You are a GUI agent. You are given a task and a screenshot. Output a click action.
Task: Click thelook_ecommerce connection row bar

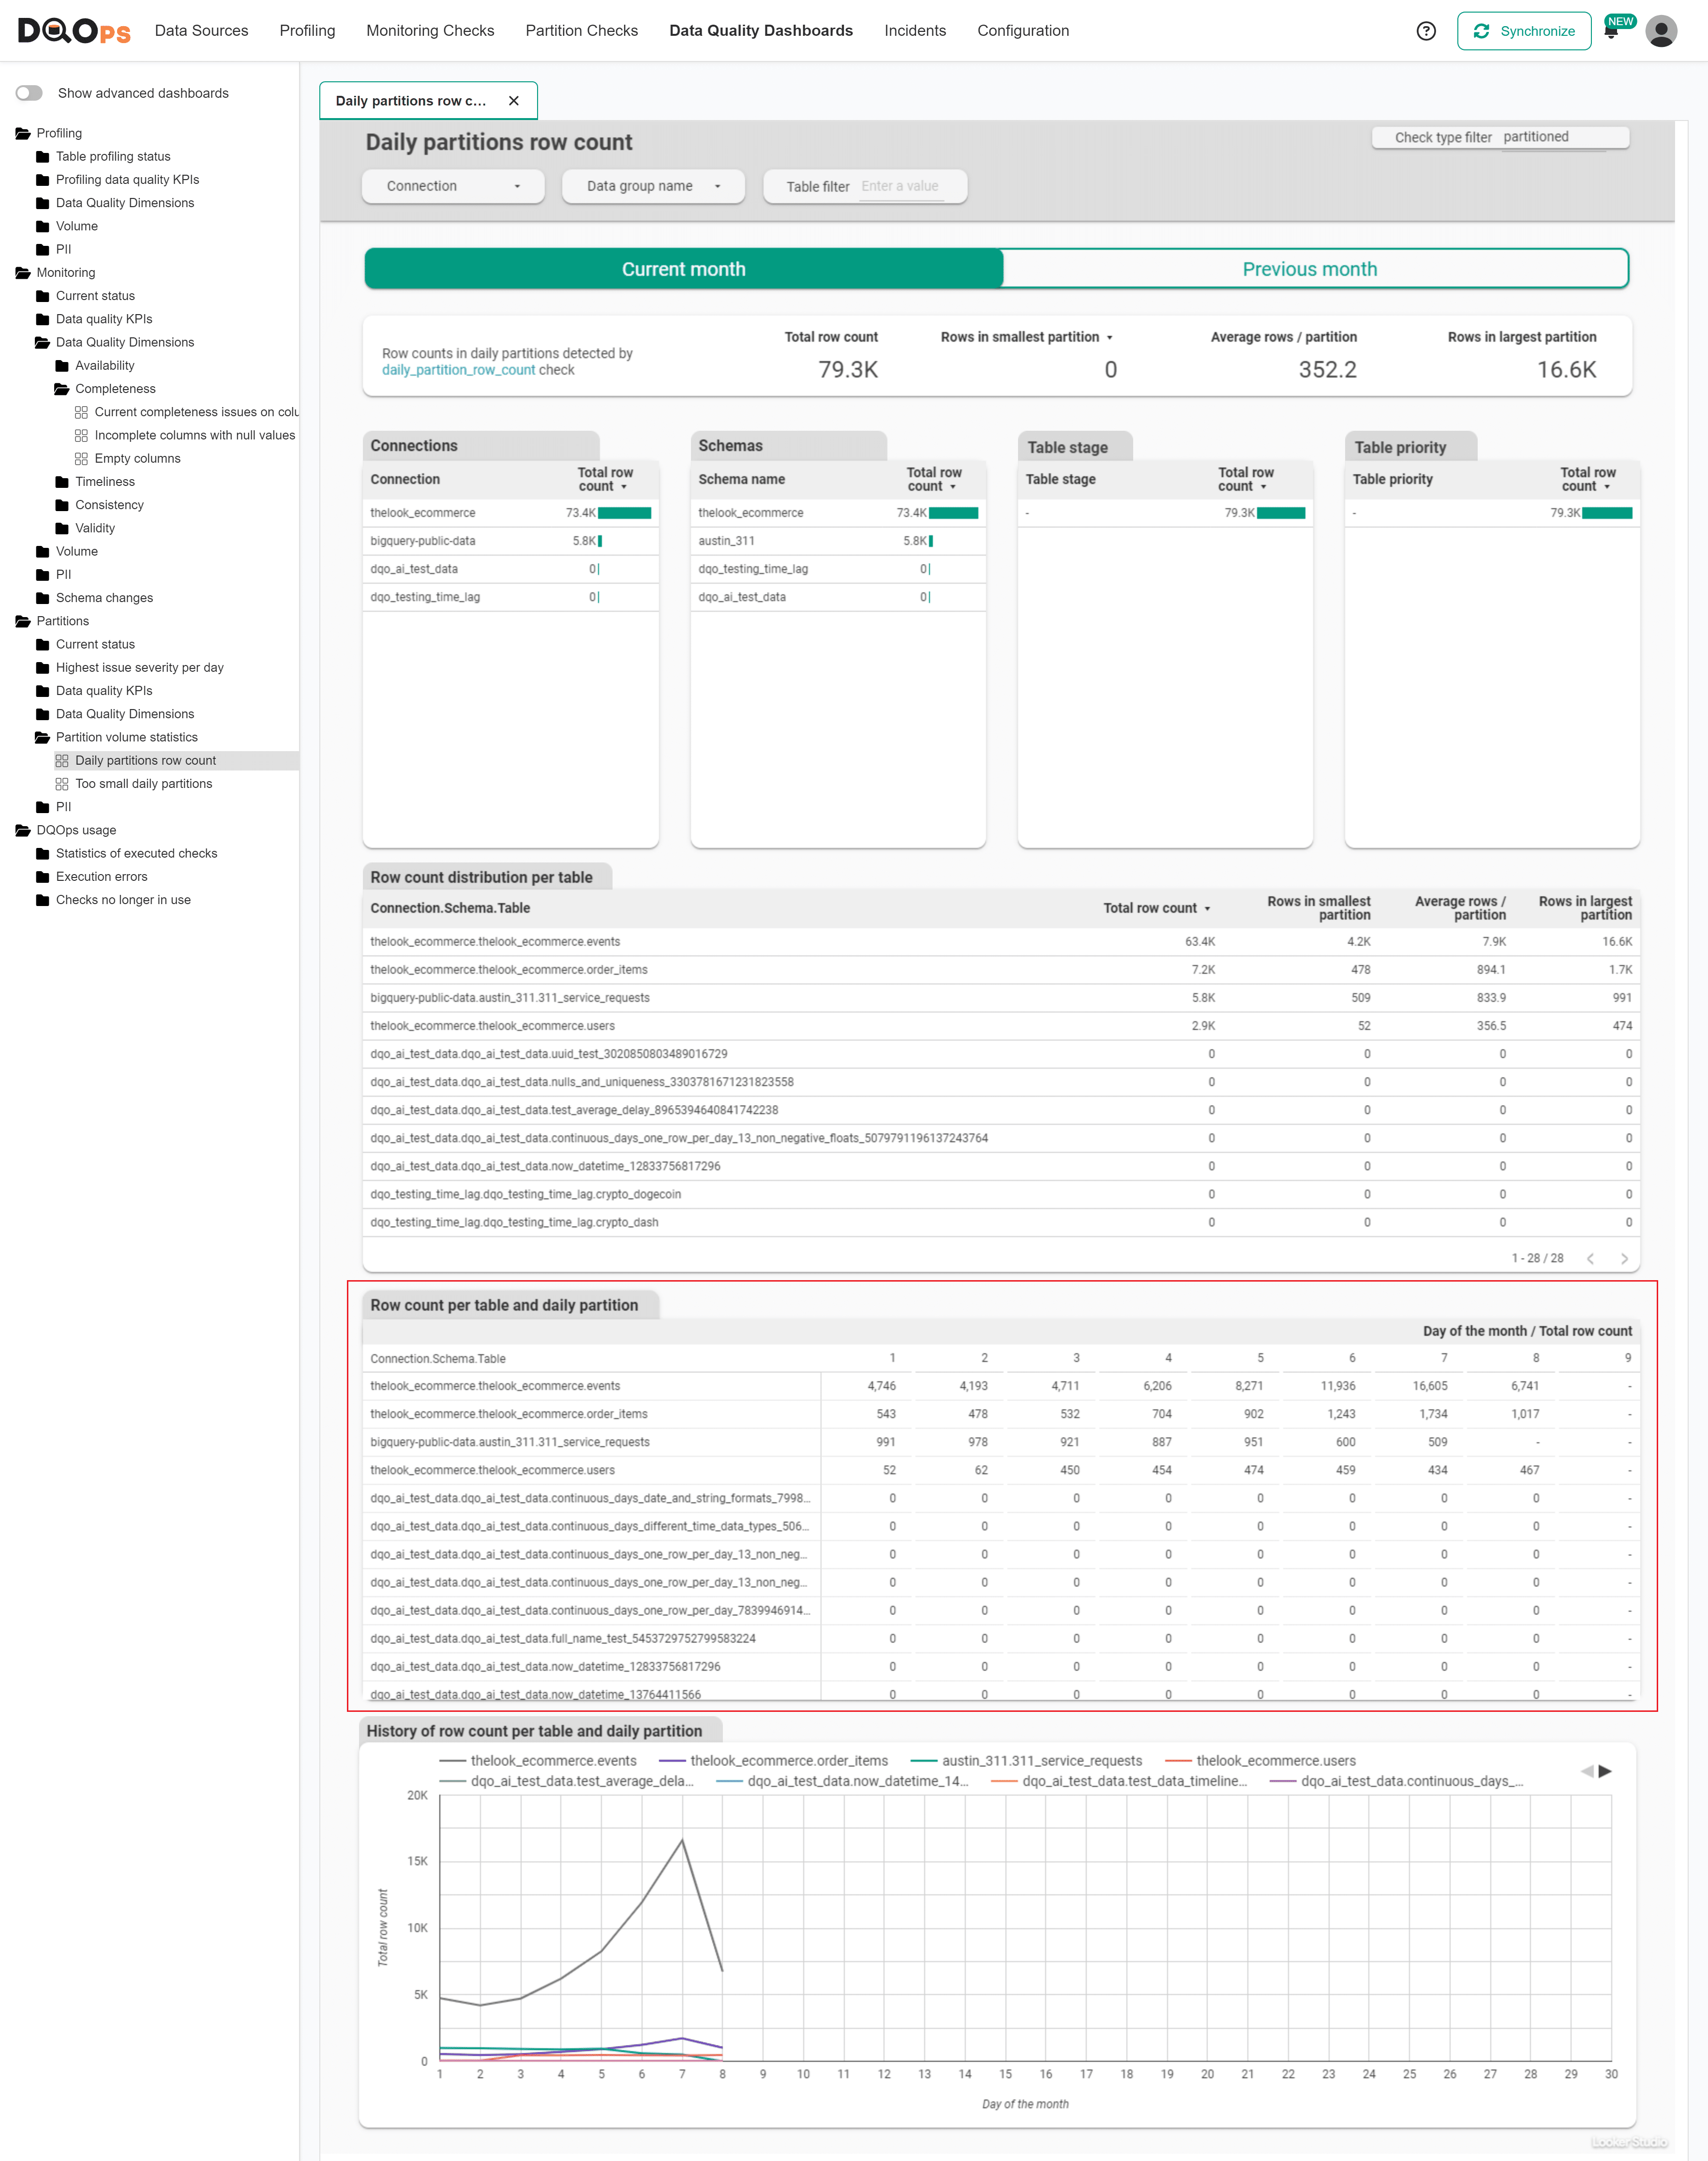[624, 513]
